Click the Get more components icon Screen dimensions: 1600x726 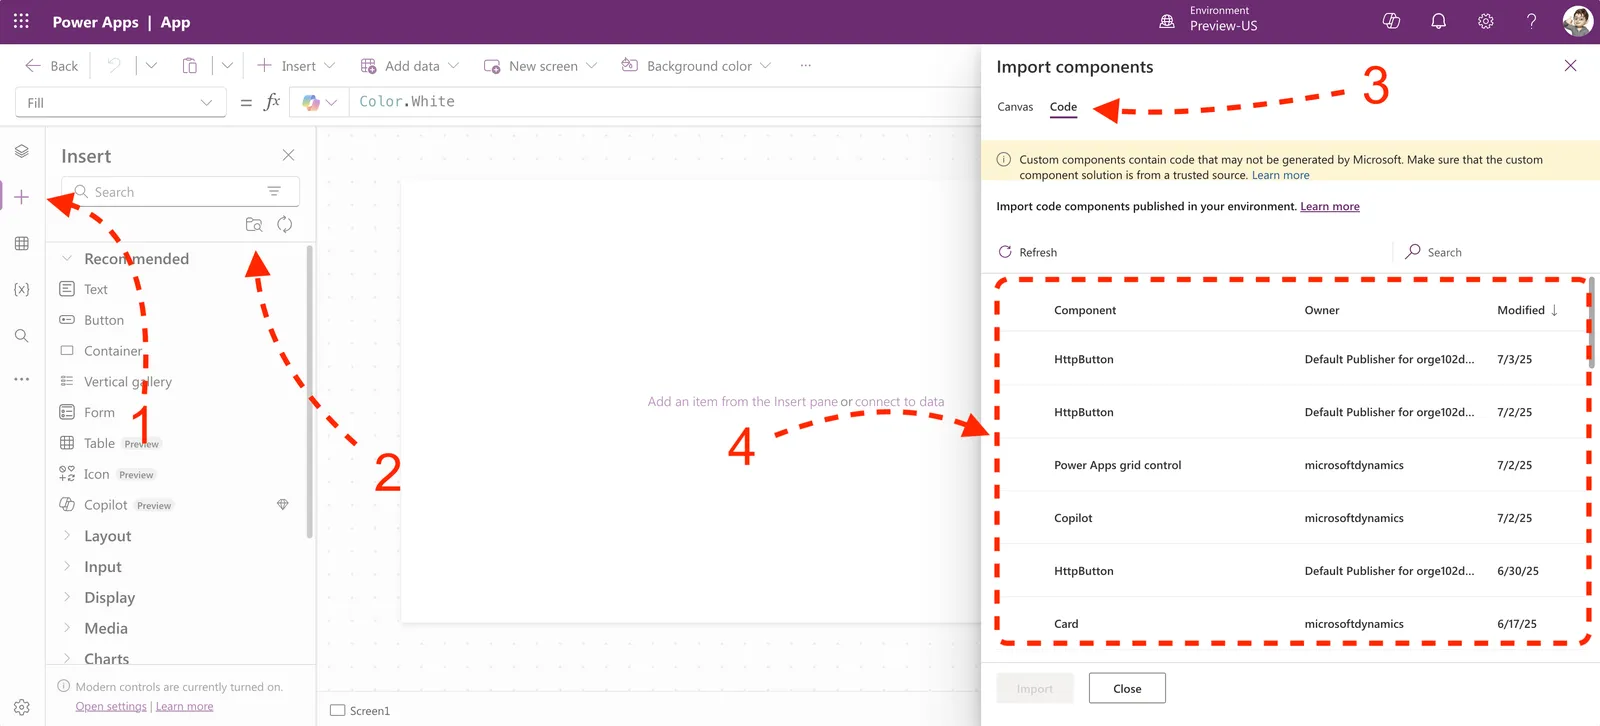[254, 224]
